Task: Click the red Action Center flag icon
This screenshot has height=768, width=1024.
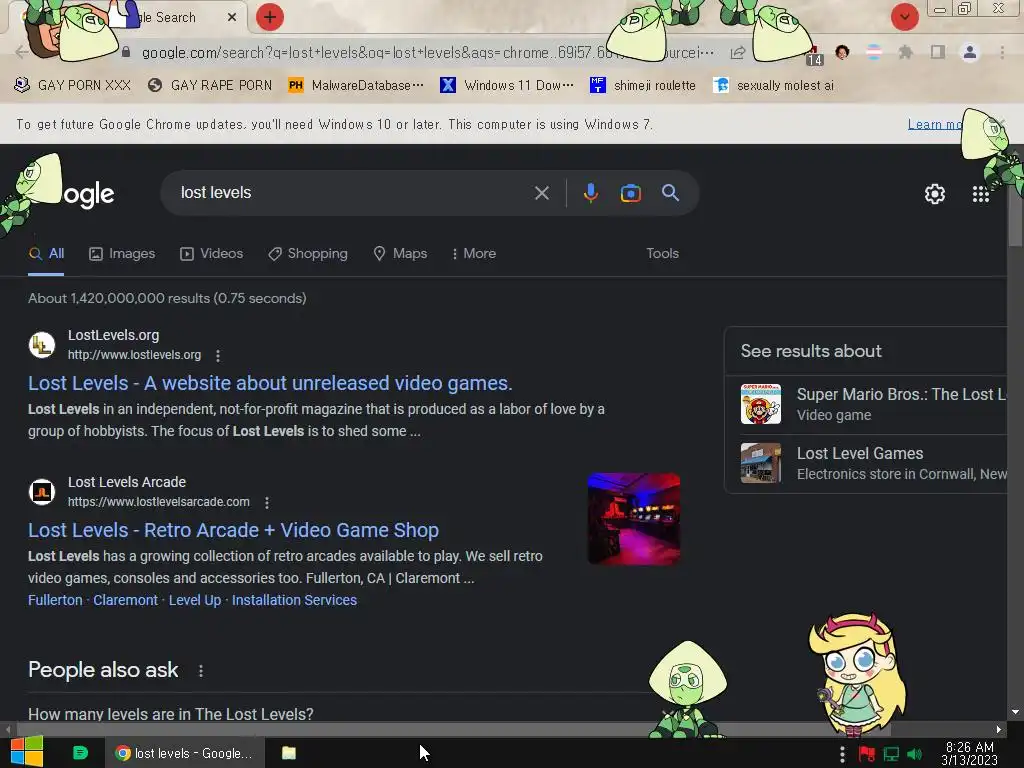Action: [x=867, y=754]
